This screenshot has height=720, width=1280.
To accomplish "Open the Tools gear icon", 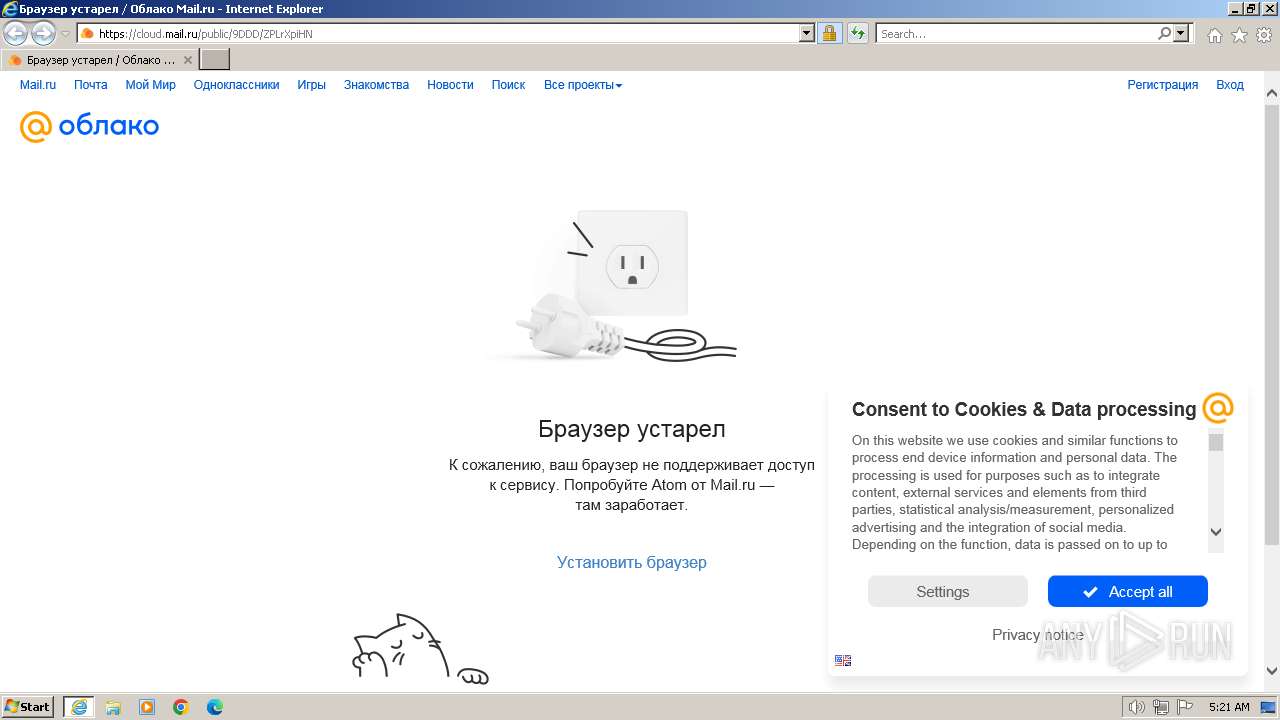I will [1264, 35].
